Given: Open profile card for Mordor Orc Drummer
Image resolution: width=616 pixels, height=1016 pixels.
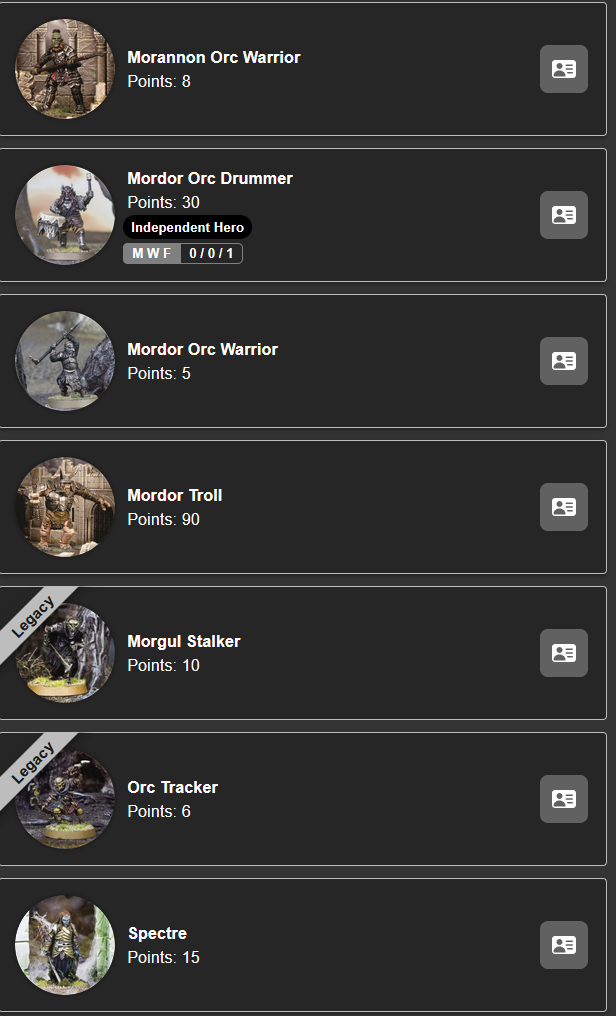Looking at the screenshot, I should coord(564,215).
